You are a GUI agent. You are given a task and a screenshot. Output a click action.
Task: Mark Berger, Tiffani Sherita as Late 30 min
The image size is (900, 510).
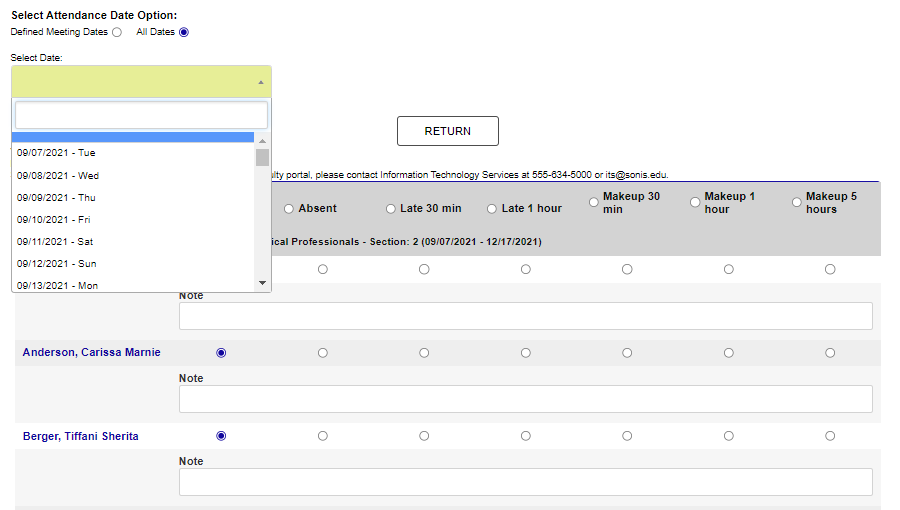click(x=424, y=436)
